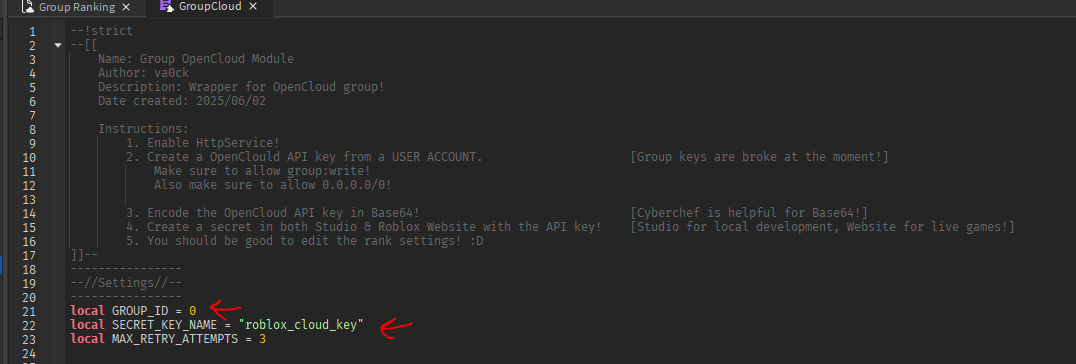Click the purple GroupCloud module script icon
The height and width of the screenshot is (364, 1076).
pos(165,6)
